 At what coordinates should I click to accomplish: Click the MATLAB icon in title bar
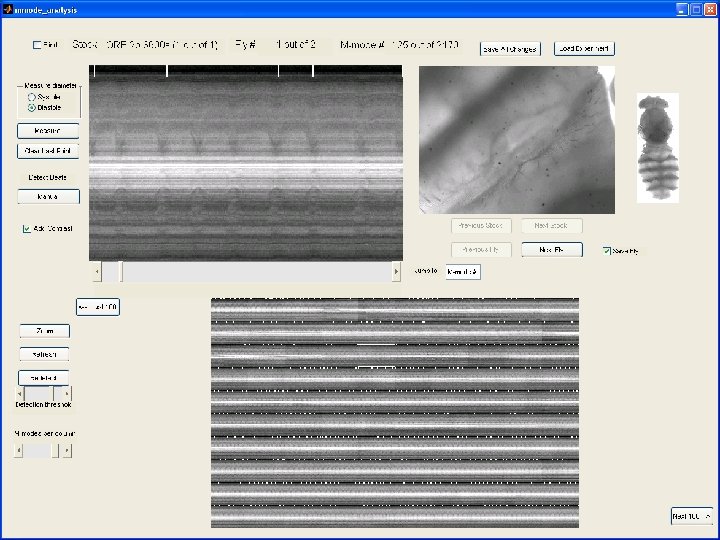pyautogui.click(x=9, y=9)
